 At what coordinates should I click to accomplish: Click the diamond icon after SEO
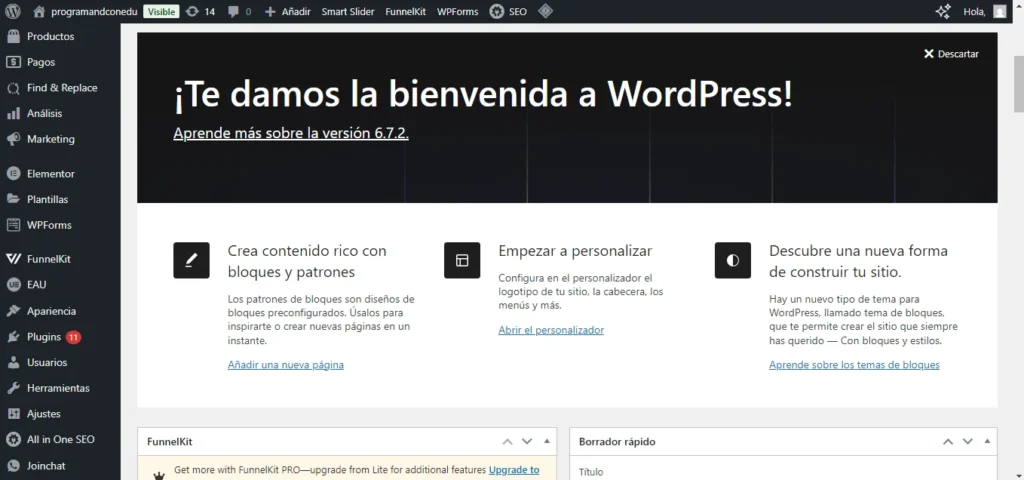(x=545, y=11)
